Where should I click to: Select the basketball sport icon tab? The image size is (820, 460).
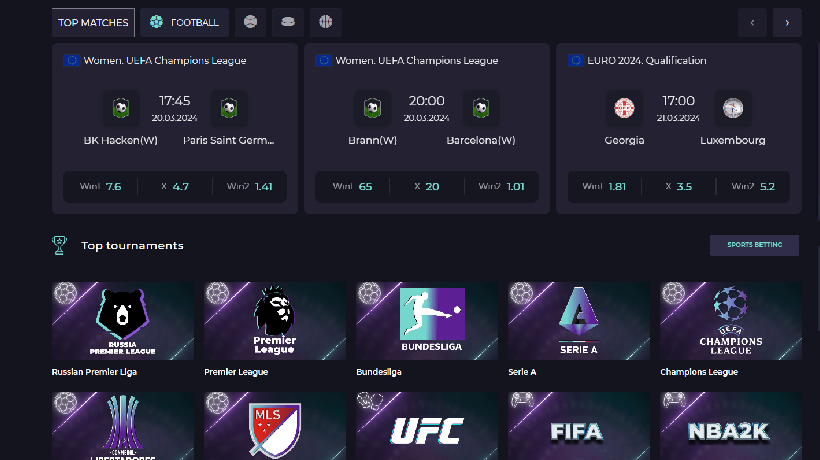click(x=326, y=22)
